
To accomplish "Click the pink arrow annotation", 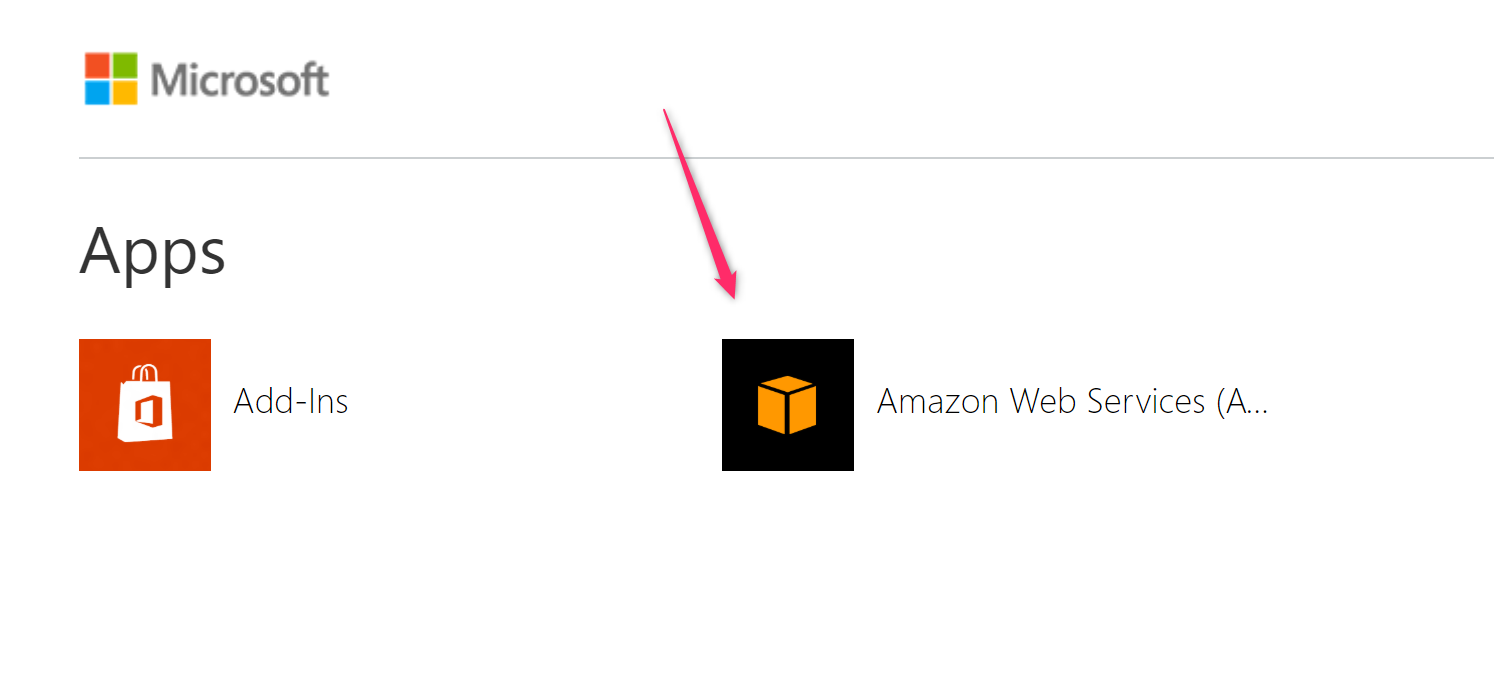I will coord(700,204).
